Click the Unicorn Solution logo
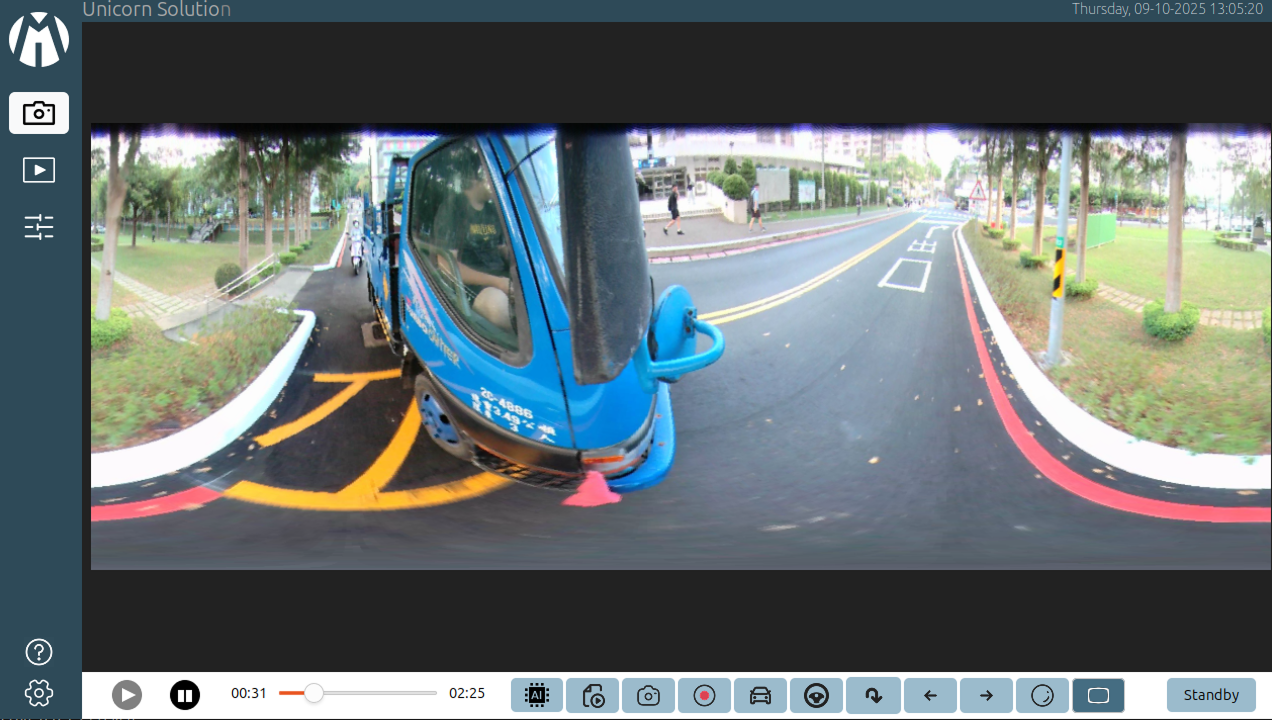This screenshot has height=720, width=1272. click(x=39, y=40)
